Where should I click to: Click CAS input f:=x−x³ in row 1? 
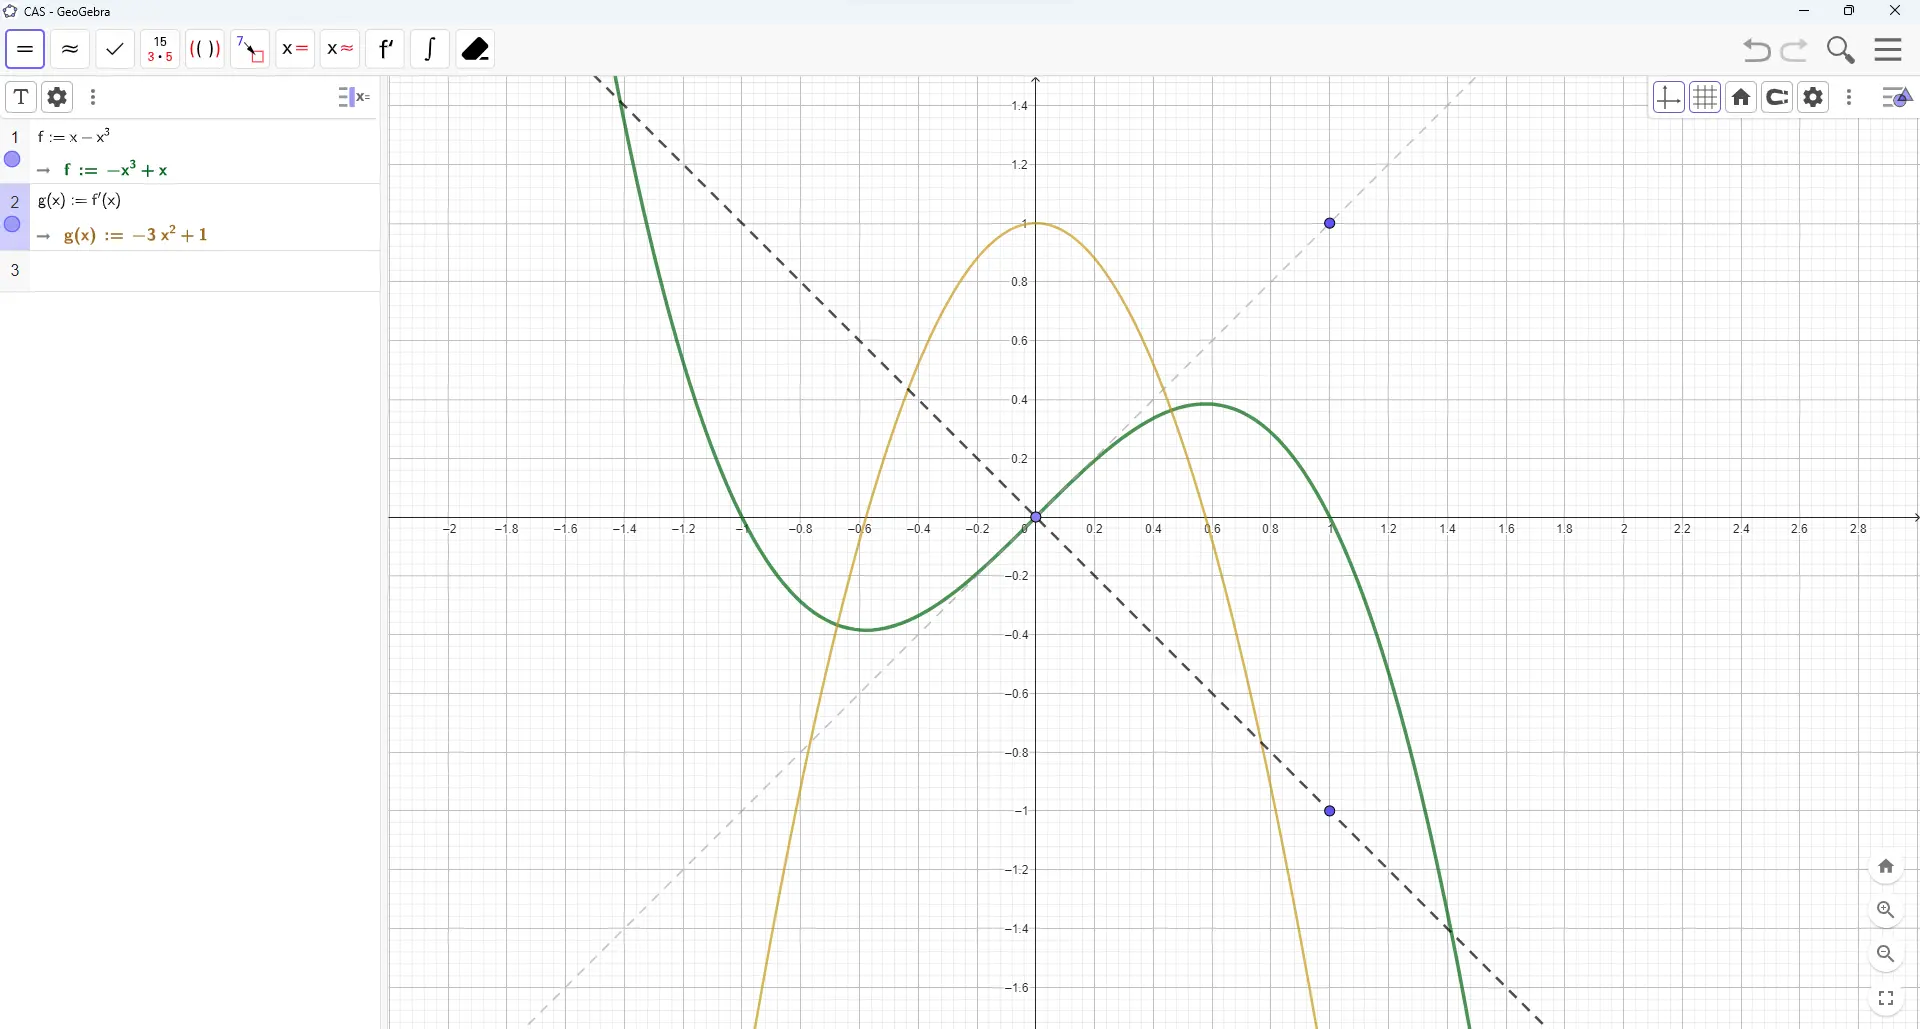(x=75, y=137)
